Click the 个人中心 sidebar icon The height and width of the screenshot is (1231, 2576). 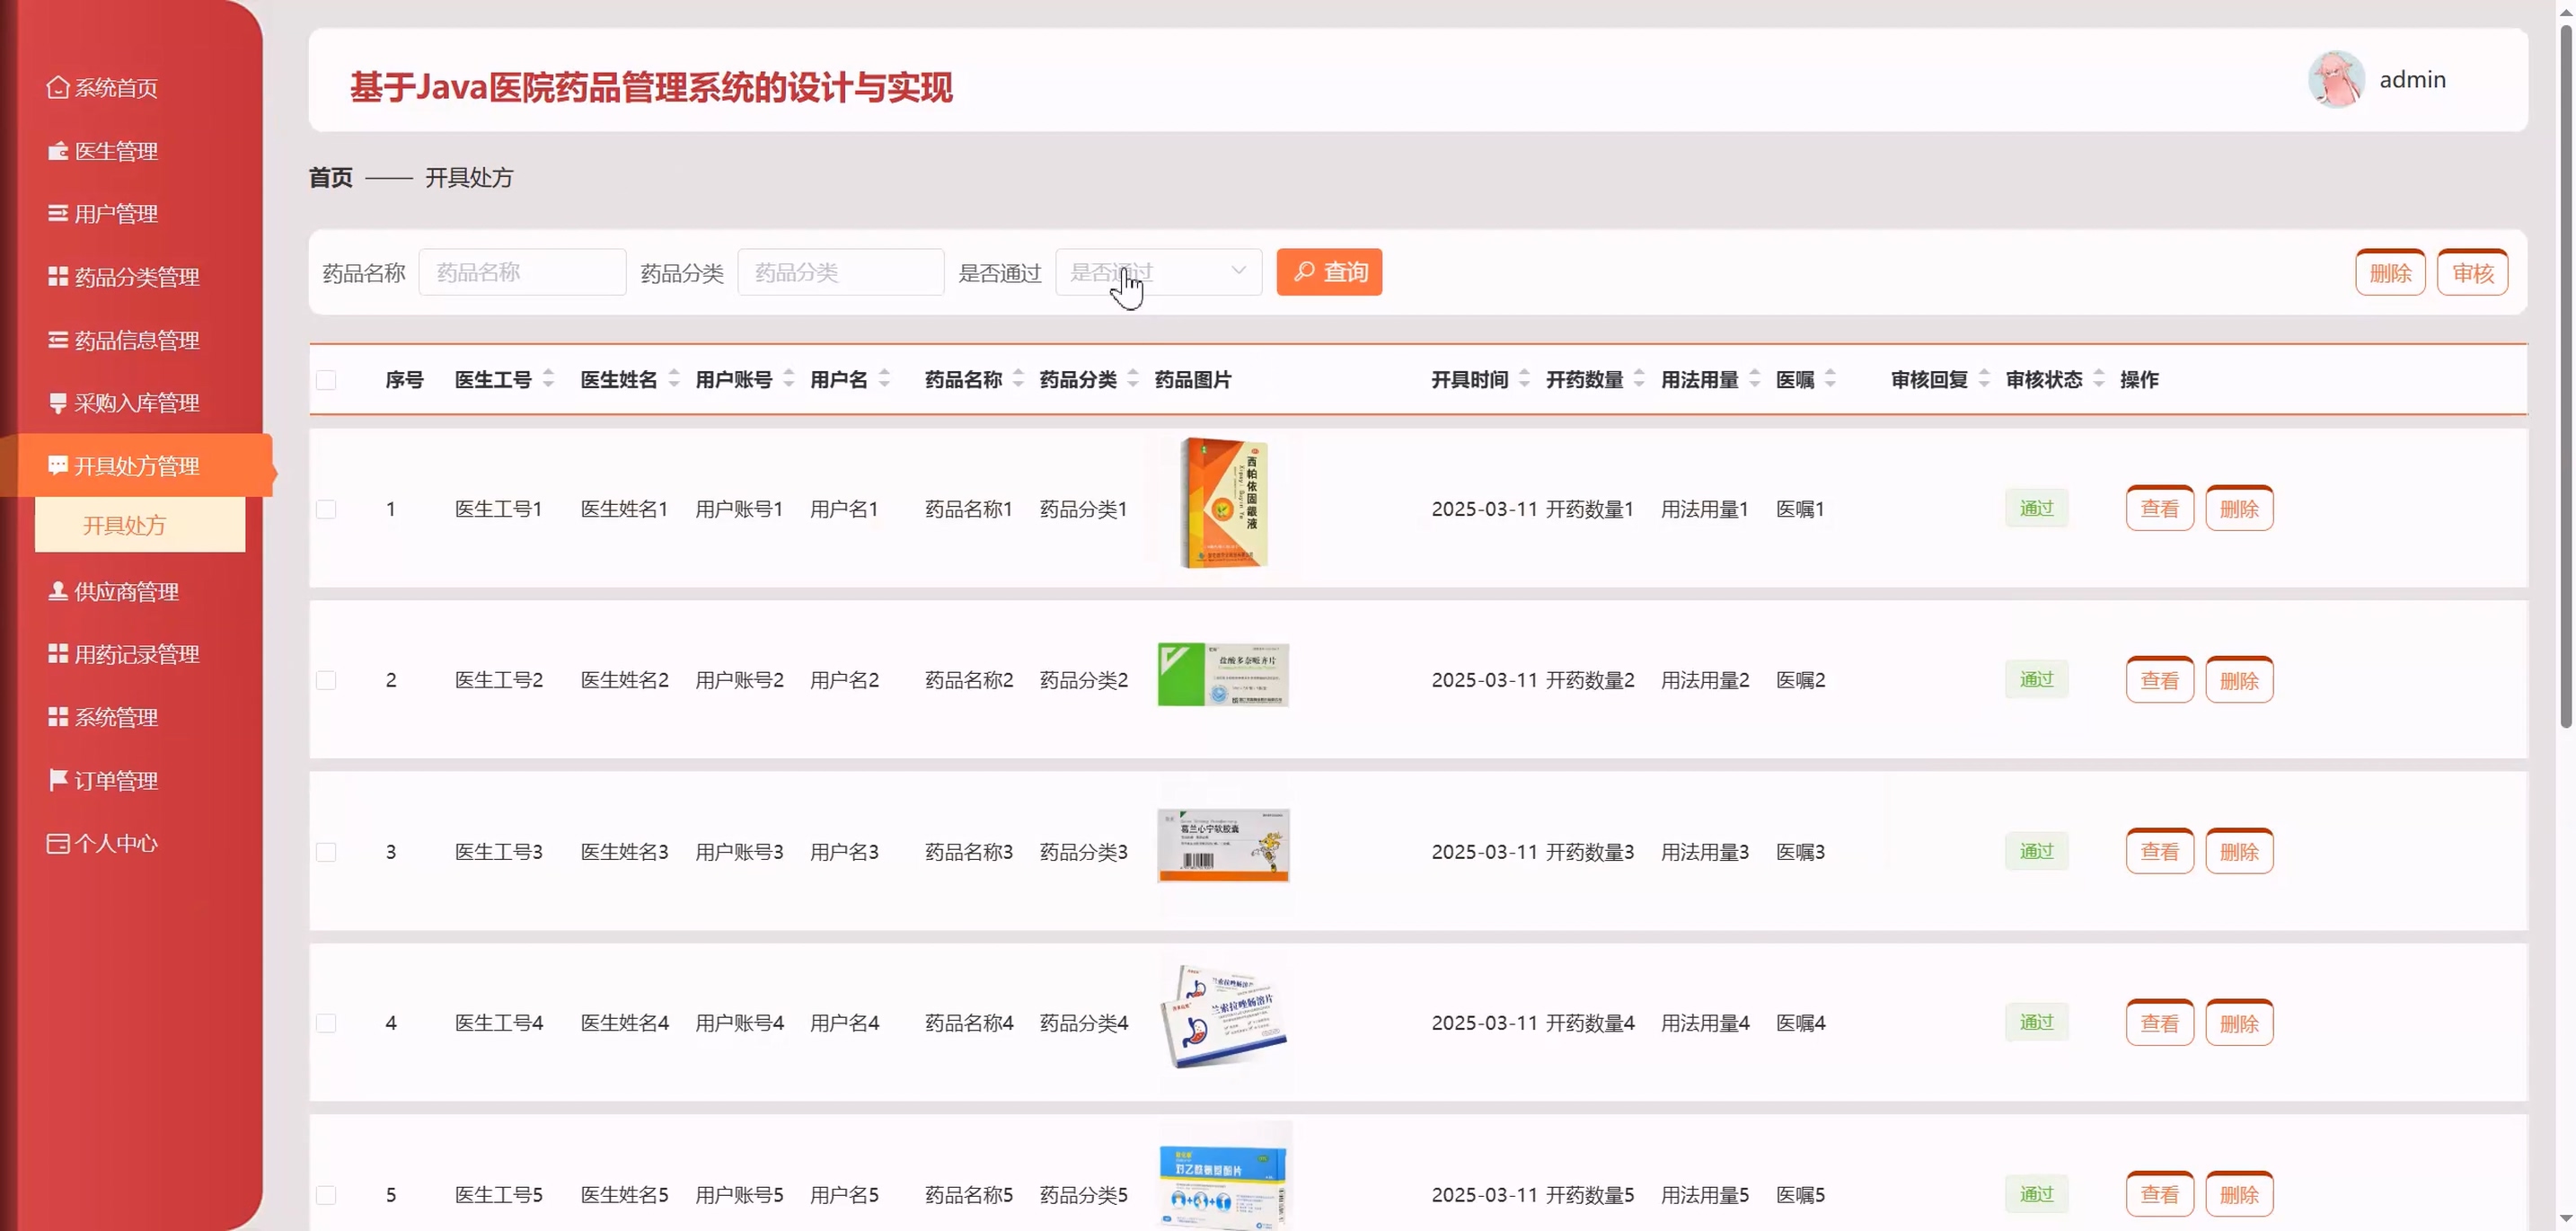click(x=57, y=843)
